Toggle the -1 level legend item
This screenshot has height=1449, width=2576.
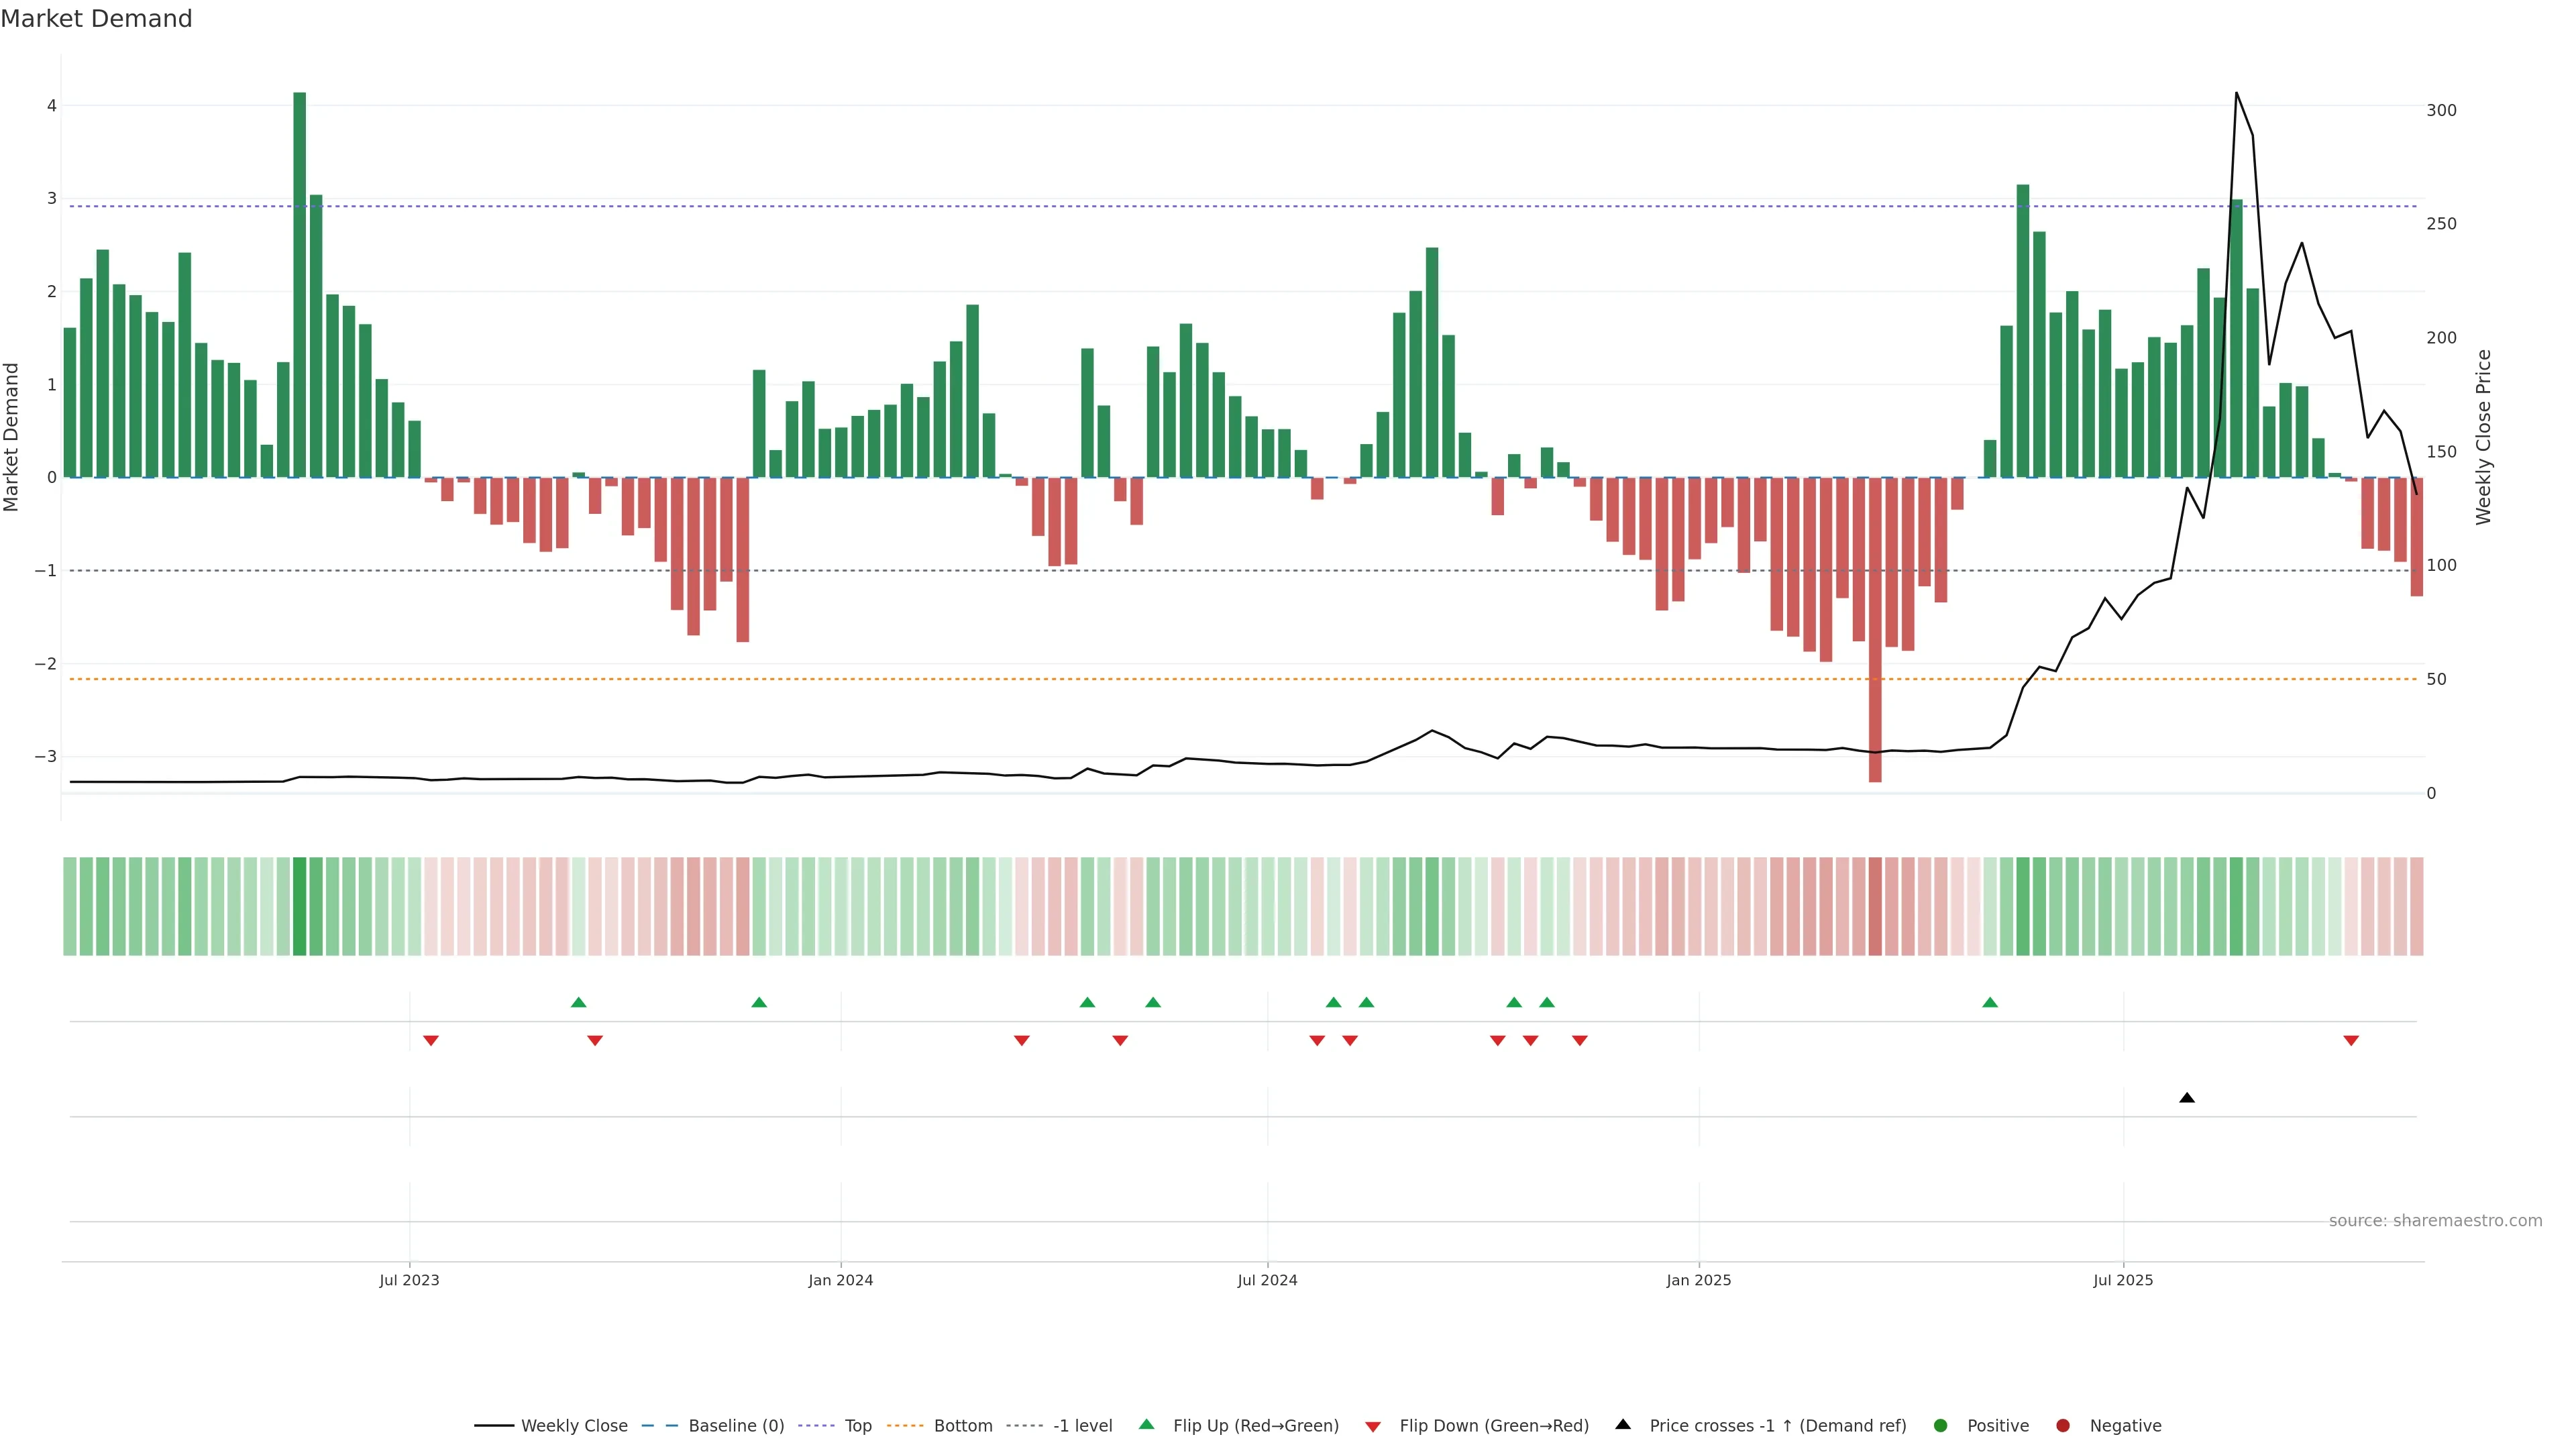point(1082,1425)
